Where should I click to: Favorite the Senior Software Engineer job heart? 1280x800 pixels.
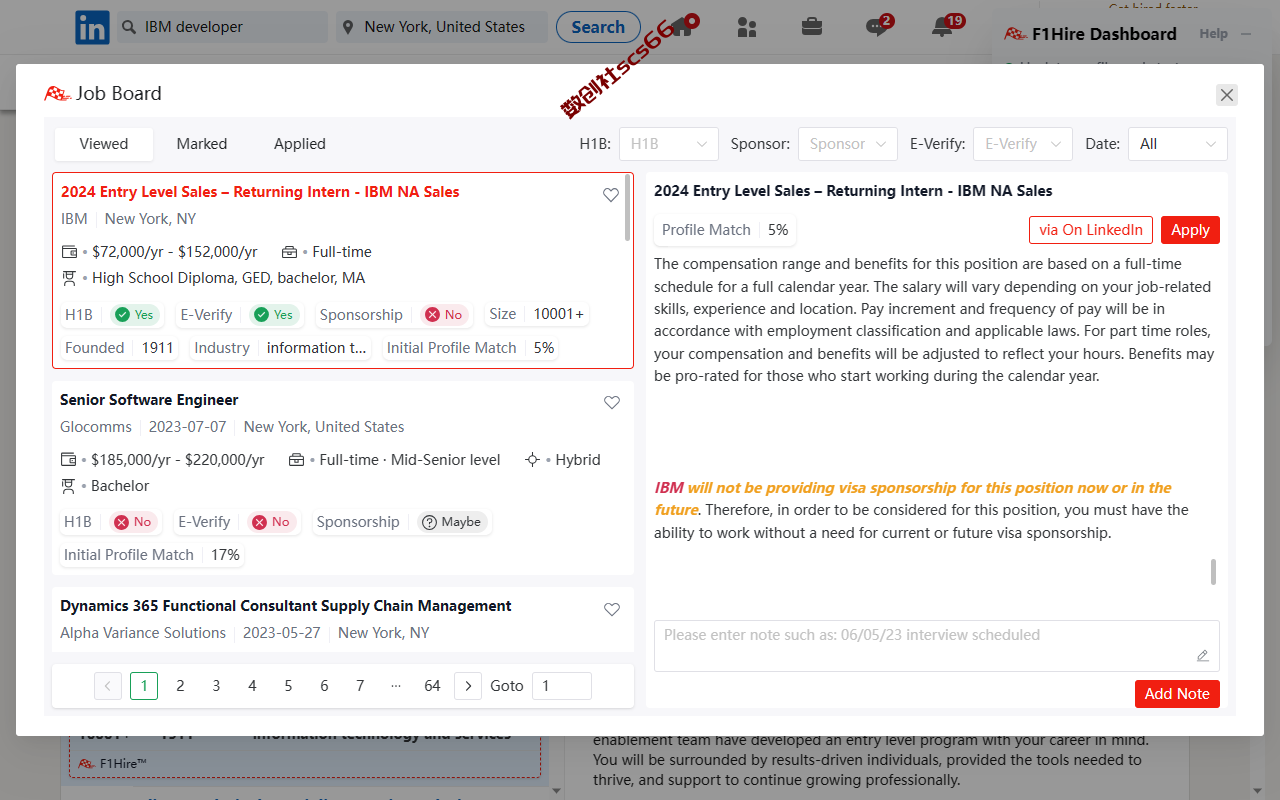coord(612,403)
